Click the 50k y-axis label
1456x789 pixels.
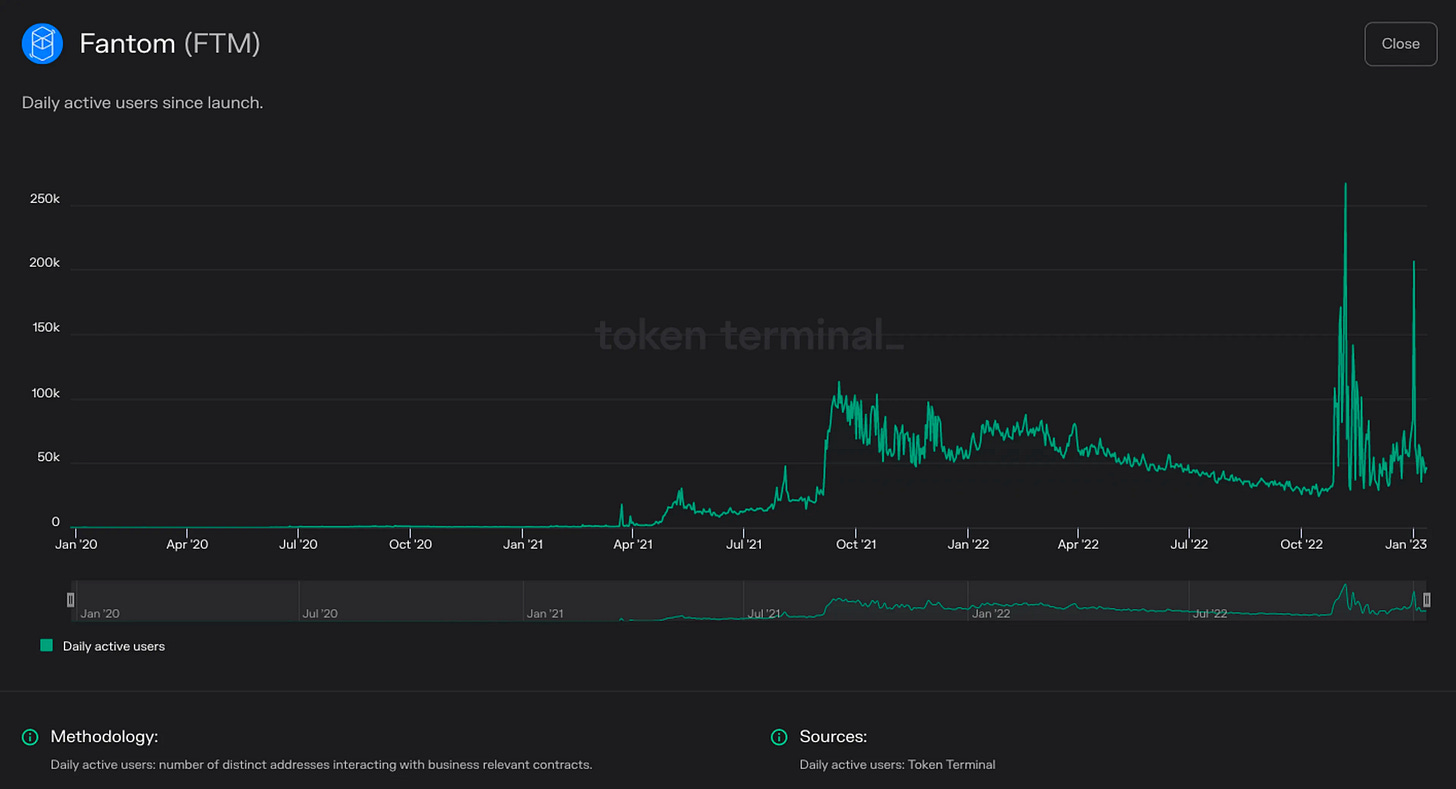(46, 457)
